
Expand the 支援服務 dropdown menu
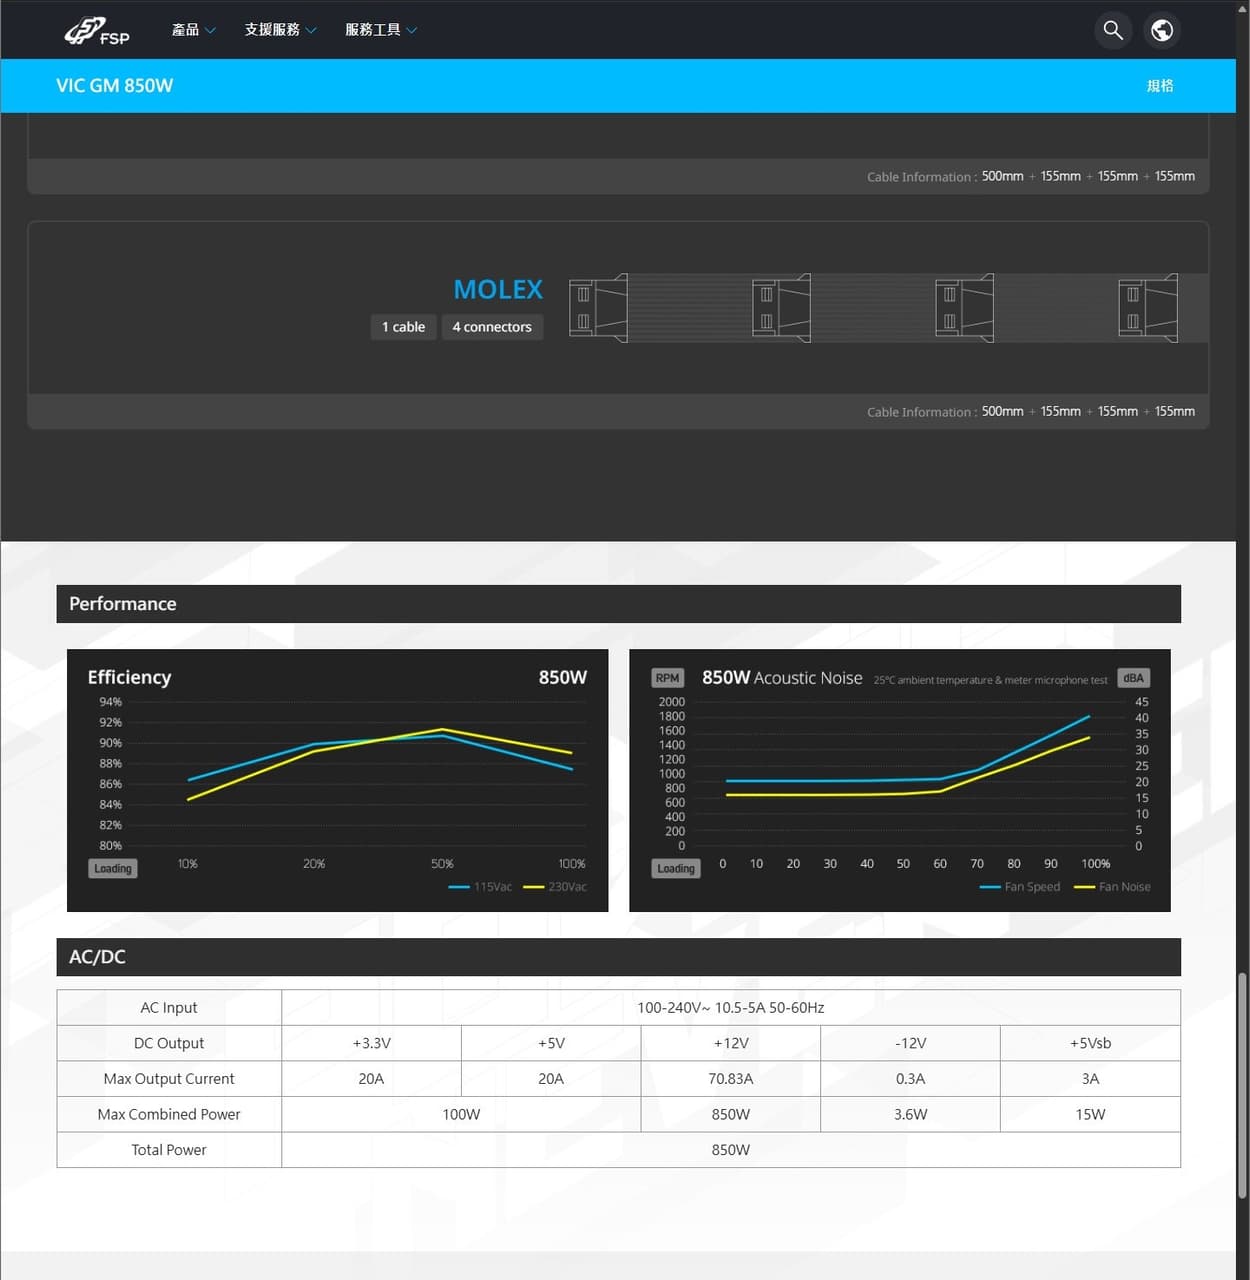click(280, 30)
